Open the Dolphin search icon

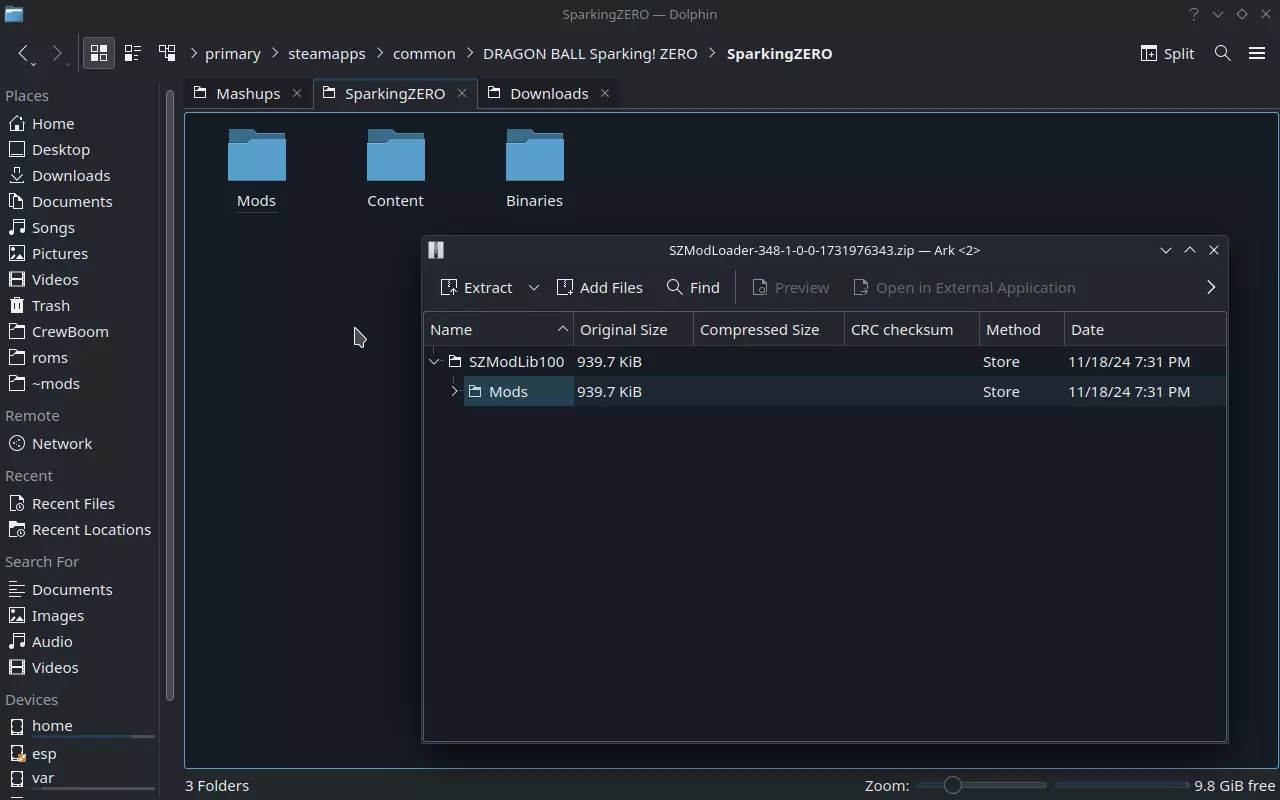[x=1222, y=53]
